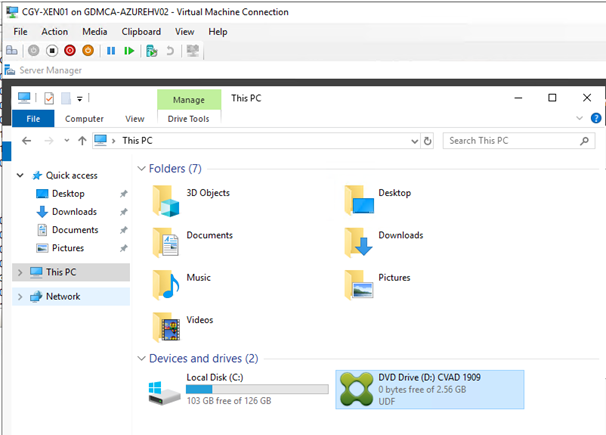Open the Media menu
Screen dimensions: 606x435
click(x=95, y=32)
